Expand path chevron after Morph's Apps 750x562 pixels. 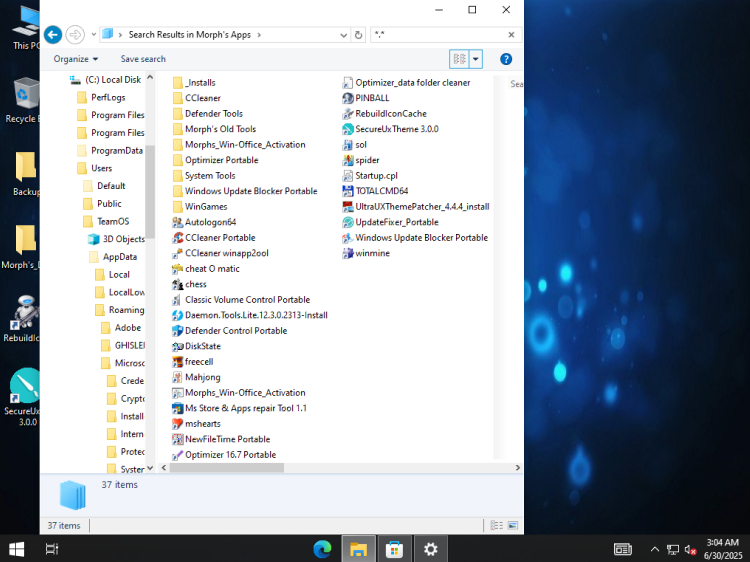[x=259, y=35]
